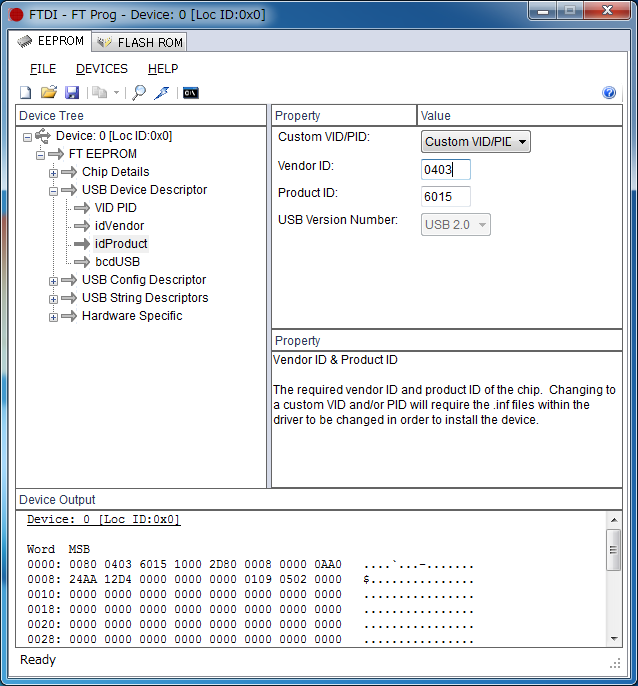Viewport: 638px width, 686px height.
Task: Click Device Output scrollbar up arrow
Action: tap(614, 520)
